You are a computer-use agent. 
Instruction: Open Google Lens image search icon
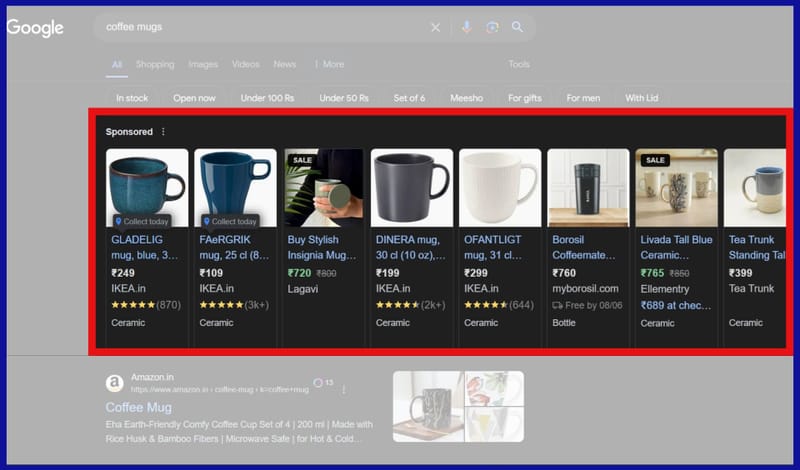click(492, 27)
